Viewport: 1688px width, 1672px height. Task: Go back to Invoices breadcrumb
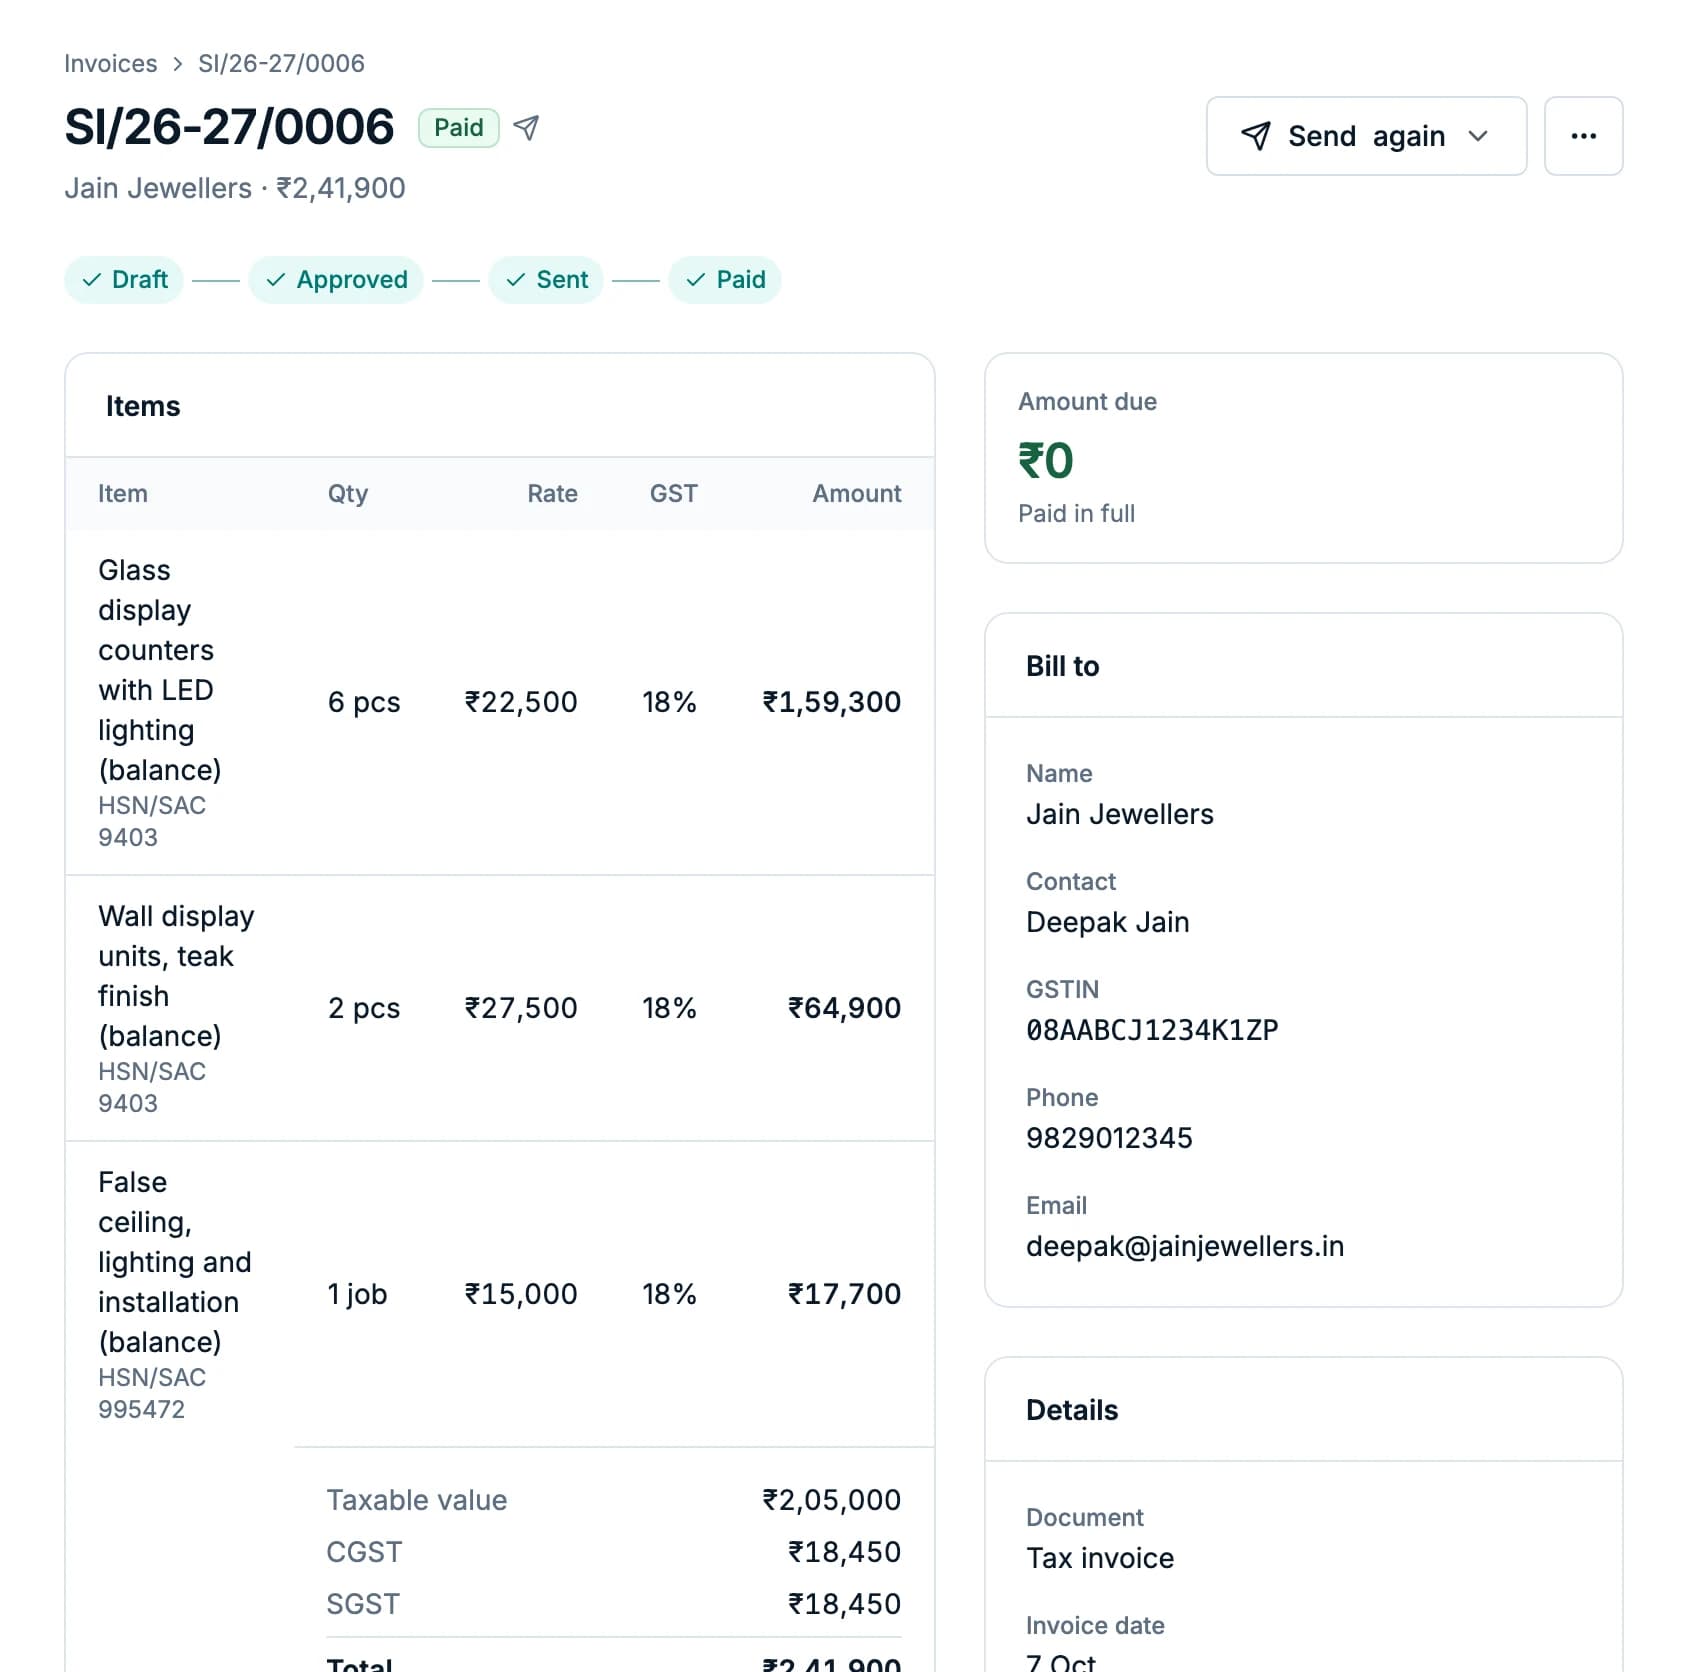click(110, 63)
